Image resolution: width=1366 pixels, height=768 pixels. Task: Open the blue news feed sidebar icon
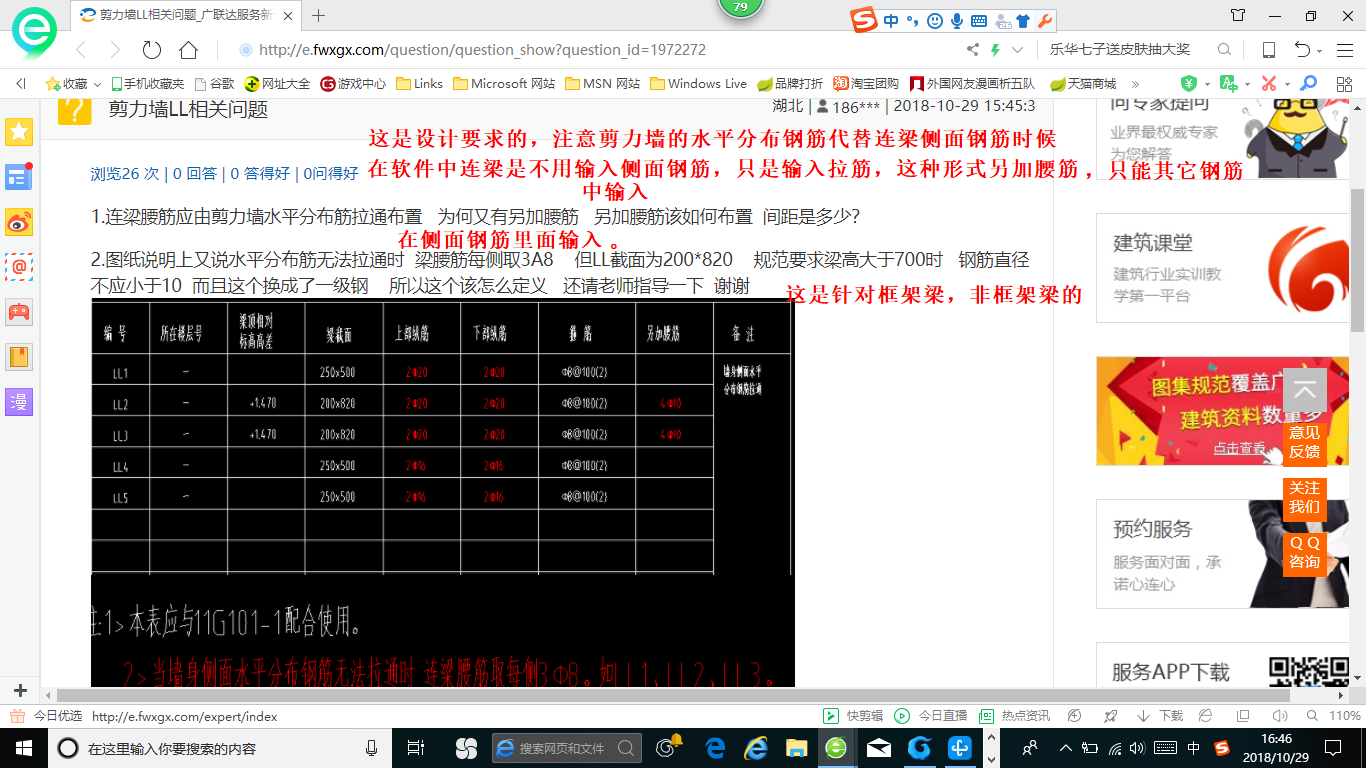19,177
